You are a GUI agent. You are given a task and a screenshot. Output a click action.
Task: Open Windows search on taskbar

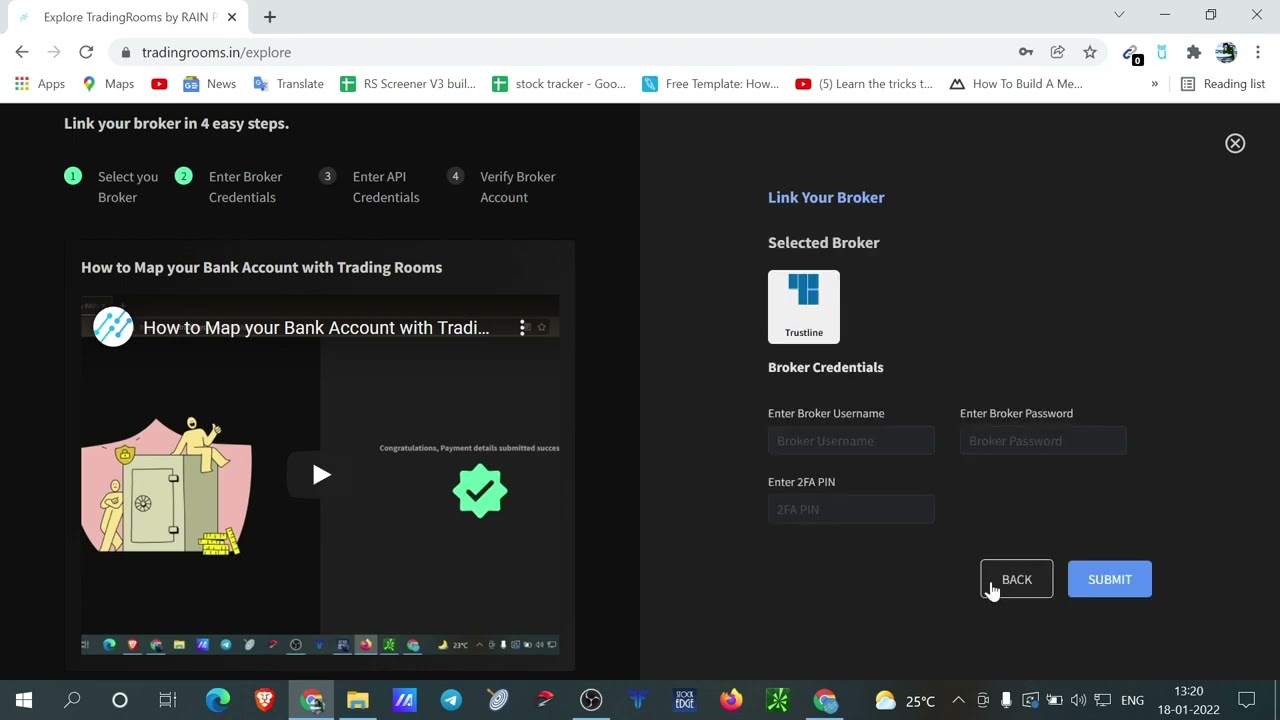[x=72, y=700]
